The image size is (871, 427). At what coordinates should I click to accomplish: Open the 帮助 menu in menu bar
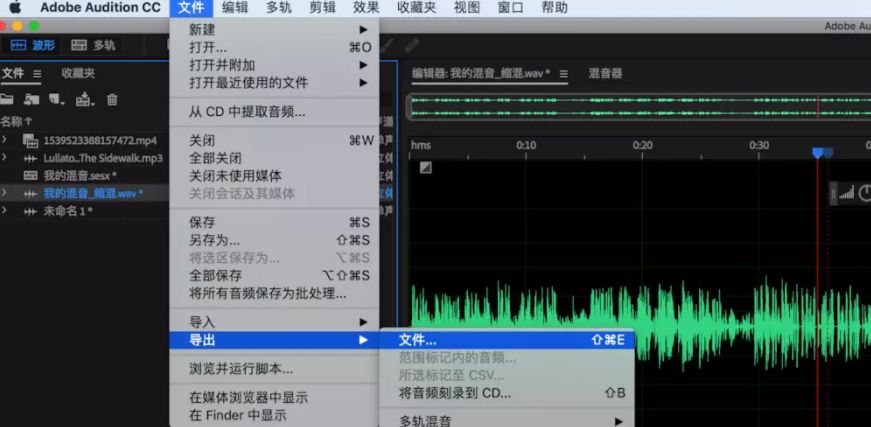pyautogui.click(x=554, y=8)
